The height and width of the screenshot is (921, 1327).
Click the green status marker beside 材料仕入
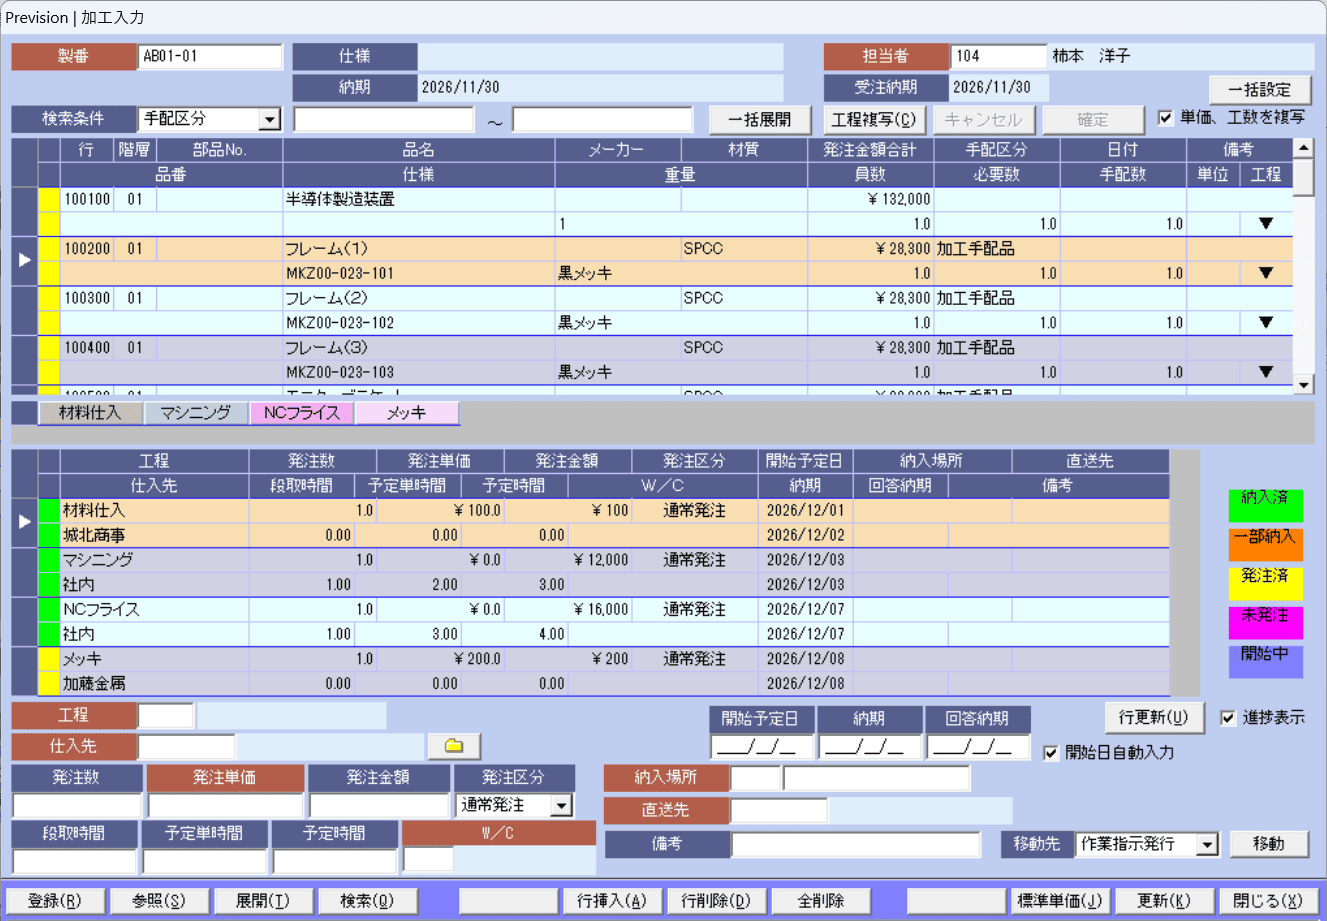(49, 522)
